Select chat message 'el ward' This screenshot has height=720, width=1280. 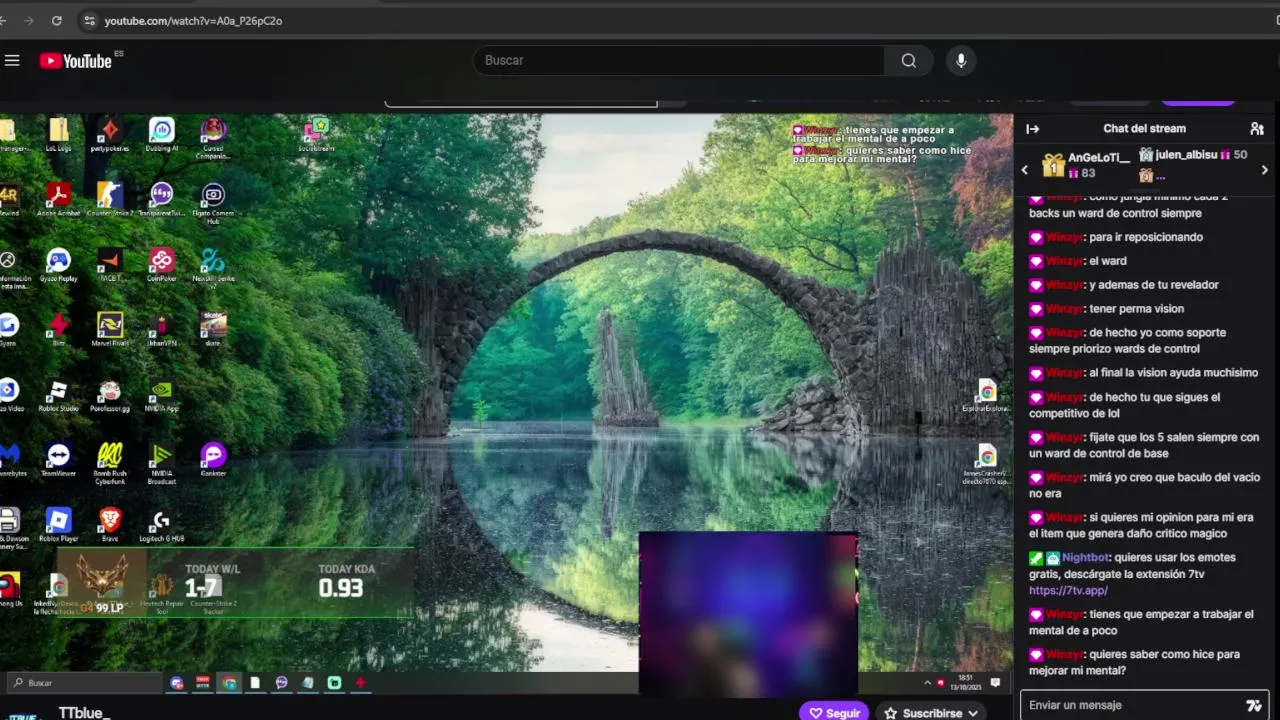[1108, 261]
